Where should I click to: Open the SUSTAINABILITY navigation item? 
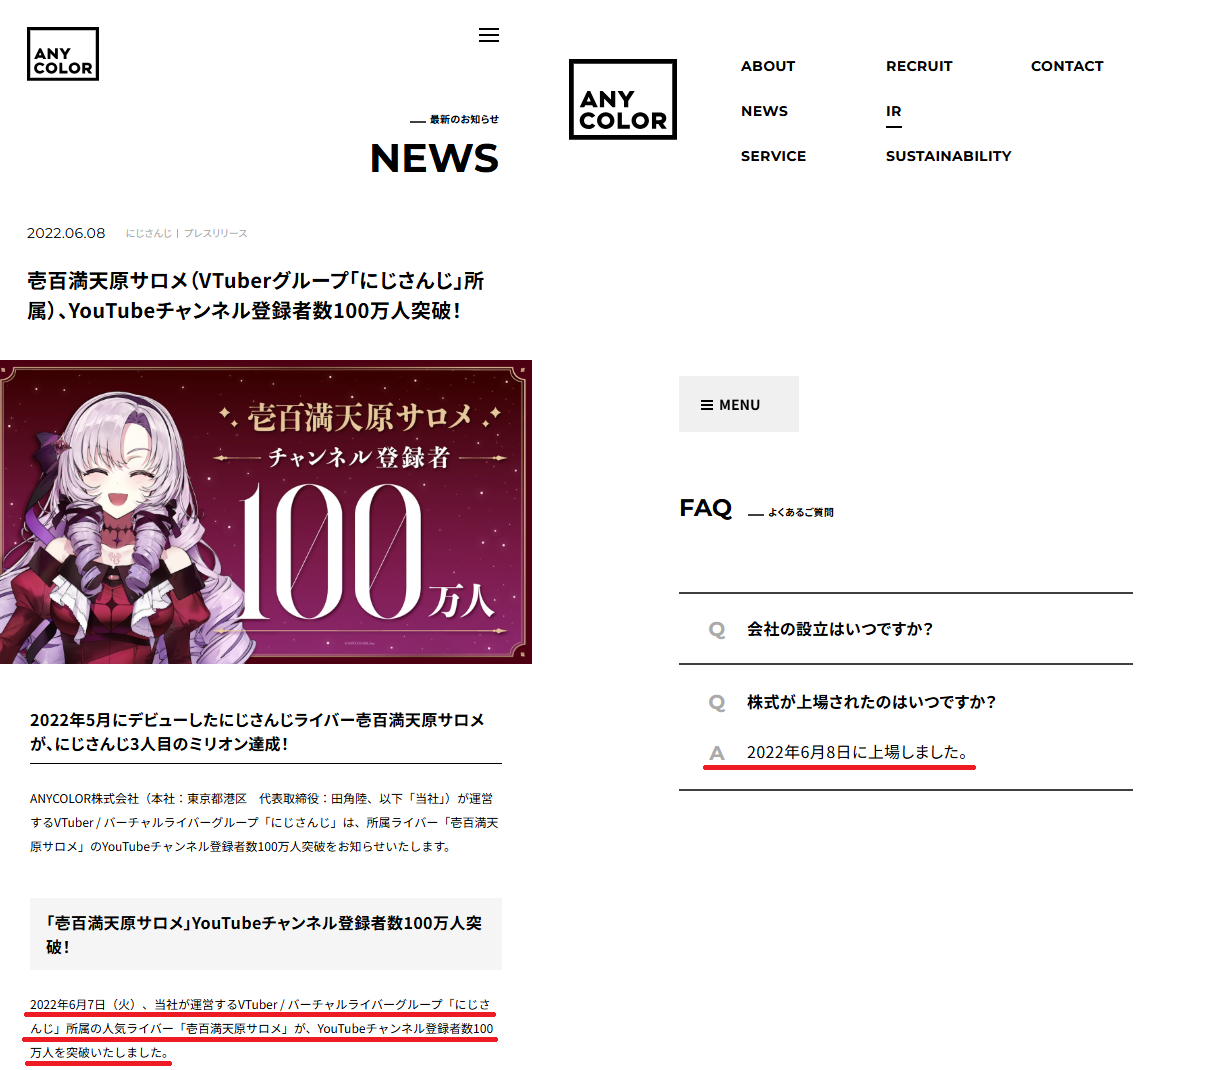pos(948,156)
